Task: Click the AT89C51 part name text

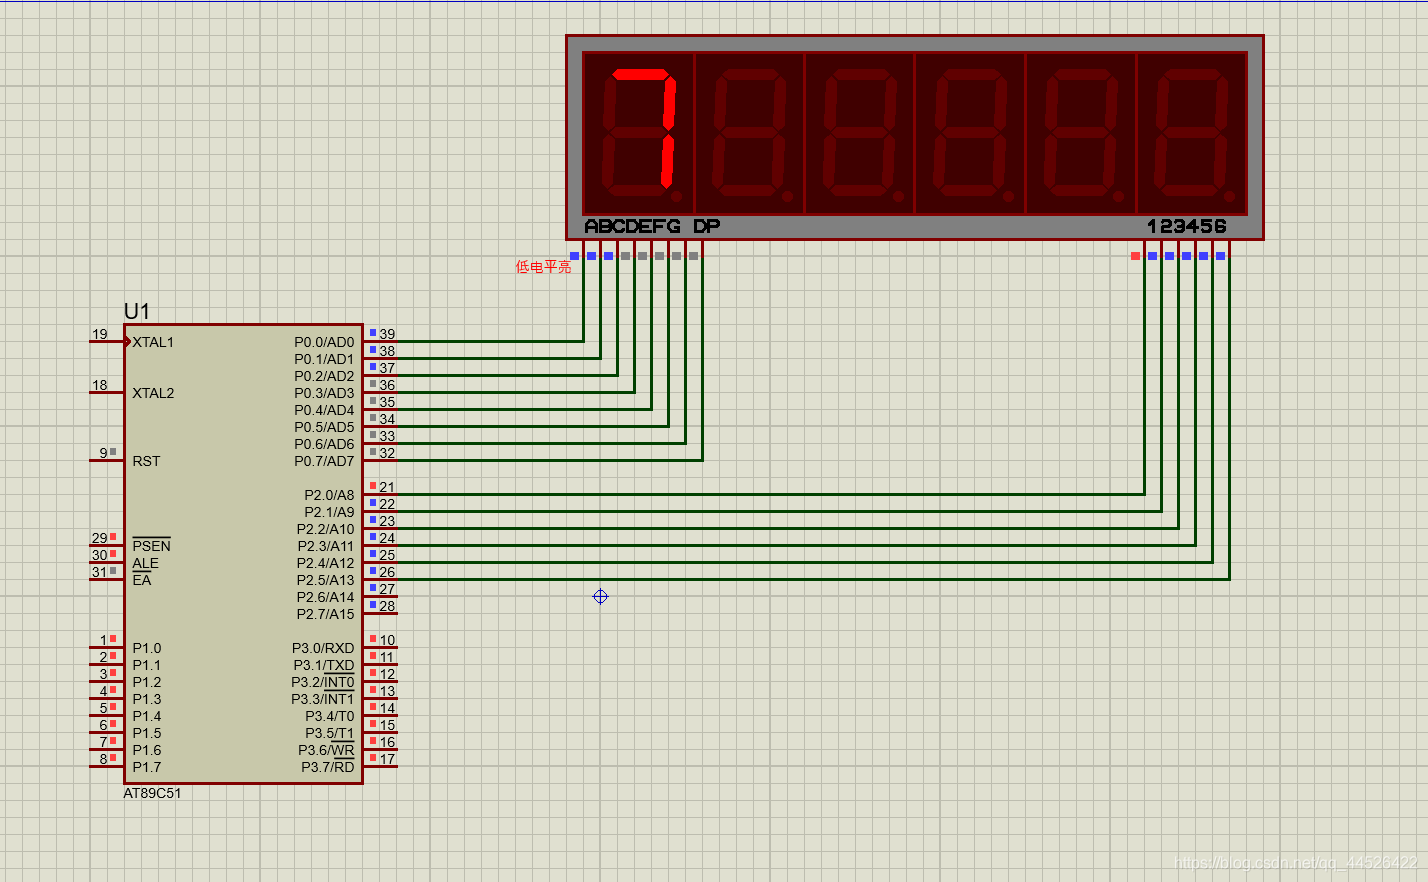Action: tap(152, 793)
